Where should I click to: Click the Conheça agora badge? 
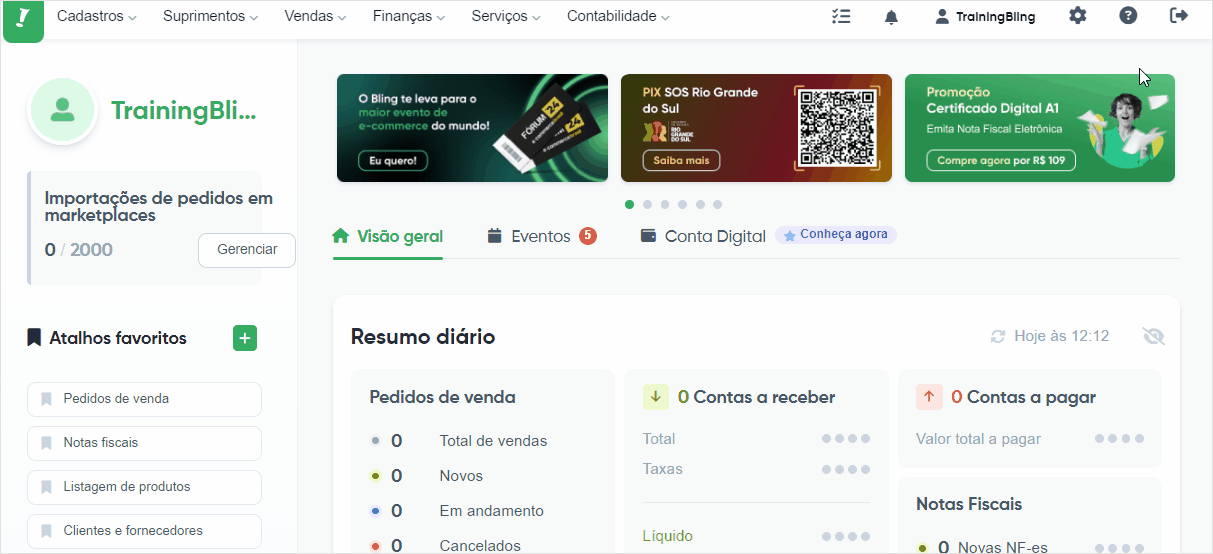[836, 235]
